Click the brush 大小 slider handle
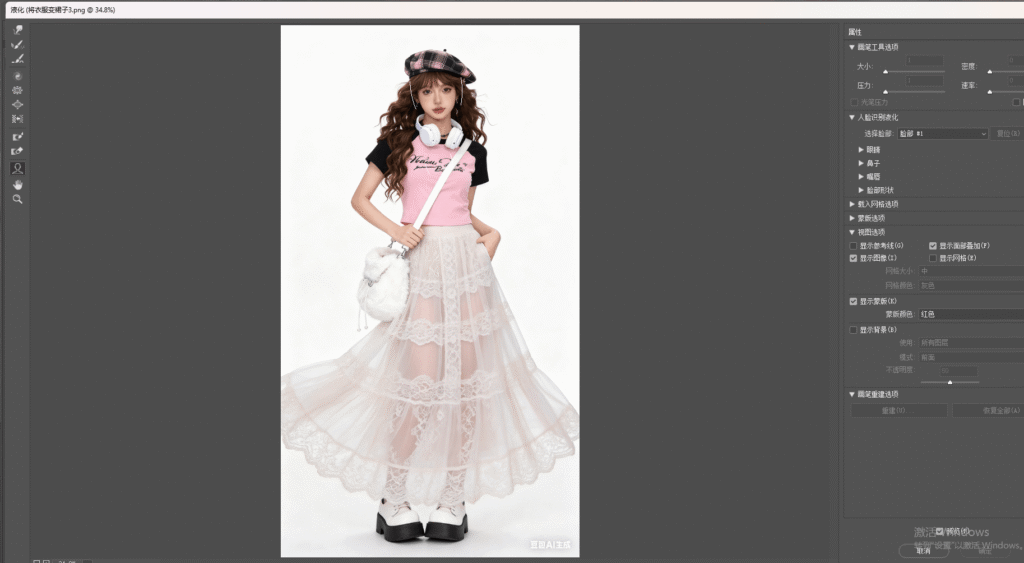This screenshot has width=1024, height=563. click(x=884, y=72)
